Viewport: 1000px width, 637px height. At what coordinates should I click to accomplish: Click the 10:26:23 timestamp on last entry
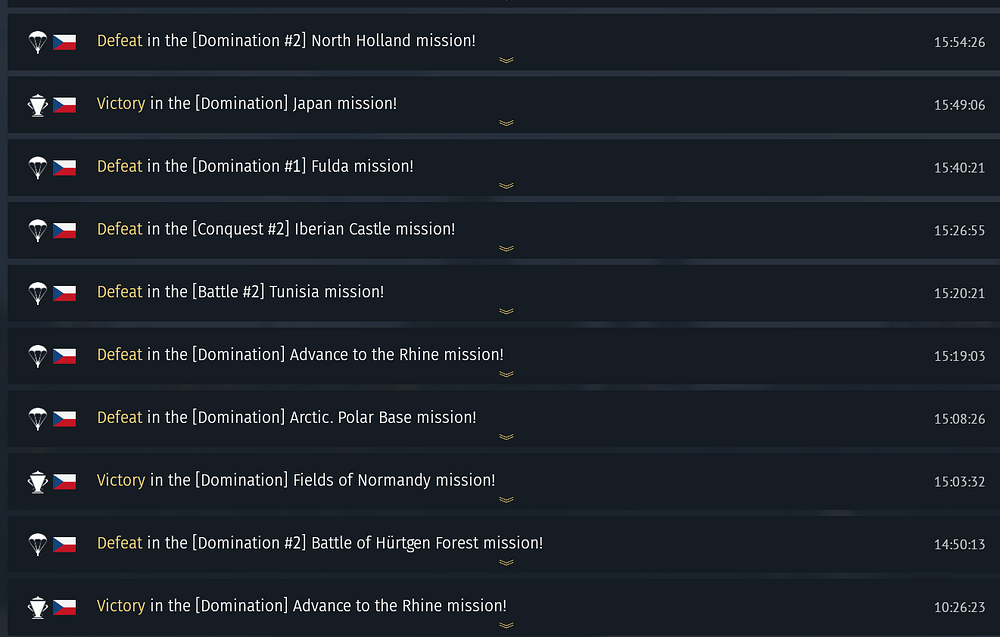[x=959, y=607]
